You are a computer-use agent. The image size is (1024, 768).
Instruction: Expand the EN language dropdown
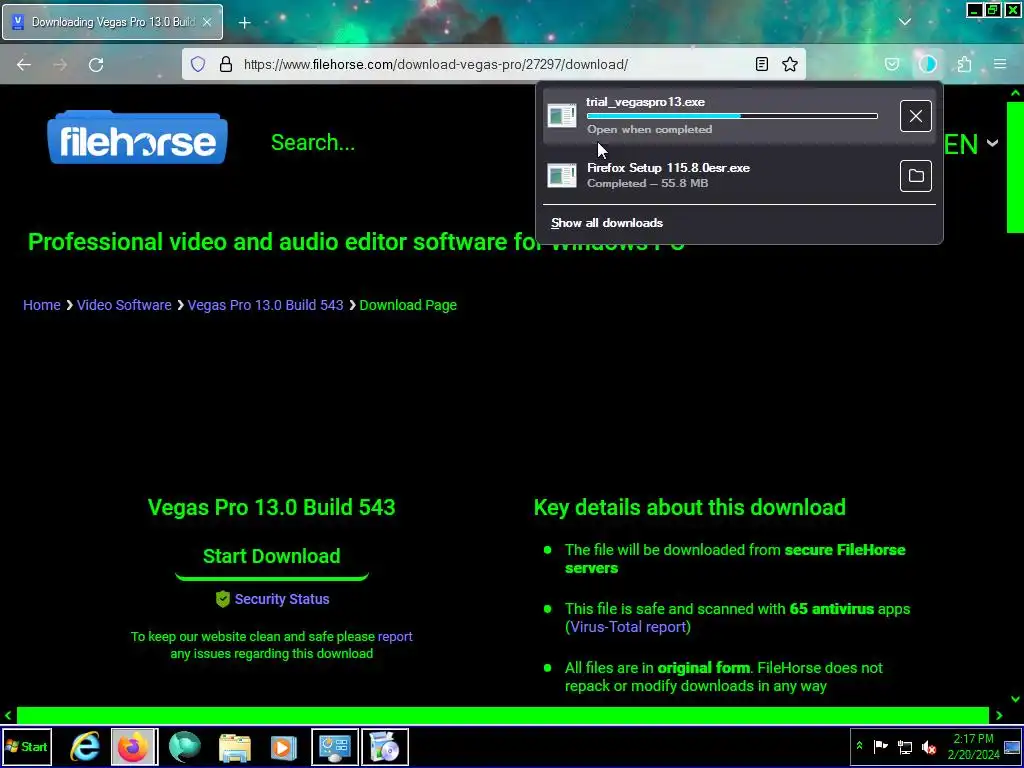tap(970, 144)
